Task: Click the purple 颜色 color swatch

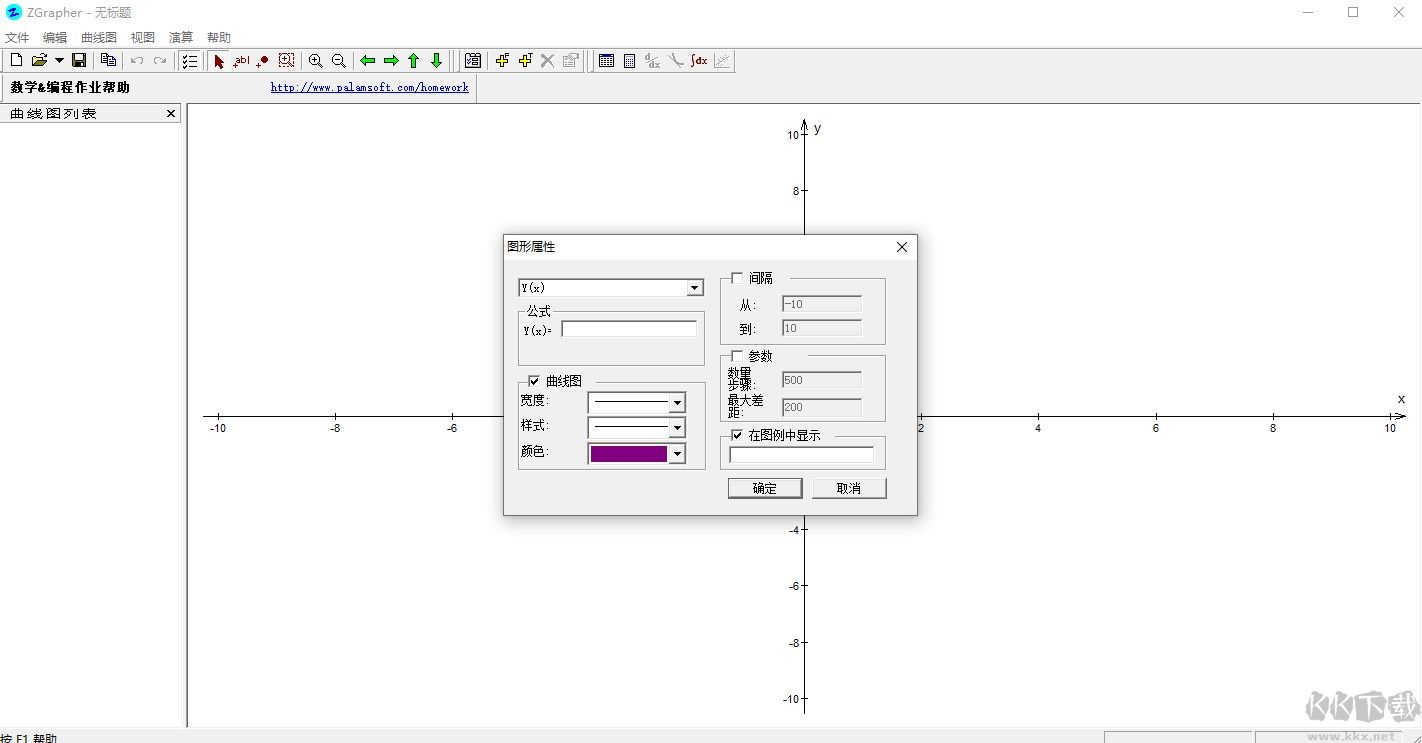Action: [x=628, y=454]
